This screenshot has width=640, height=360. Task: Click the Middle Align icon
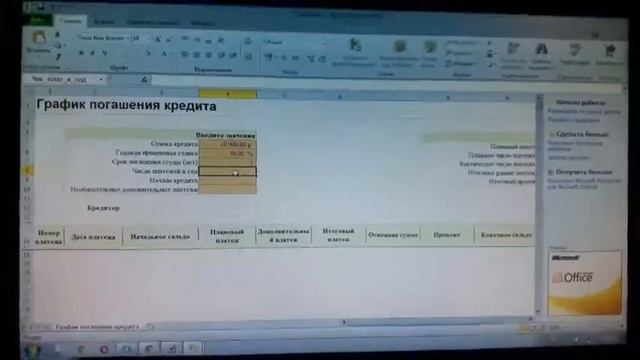(197, 40)
